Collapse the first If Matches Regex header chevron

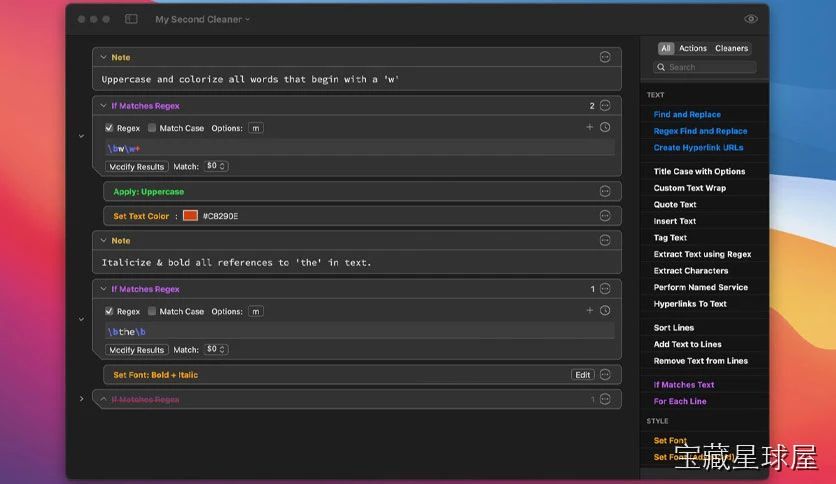point(103,106)
